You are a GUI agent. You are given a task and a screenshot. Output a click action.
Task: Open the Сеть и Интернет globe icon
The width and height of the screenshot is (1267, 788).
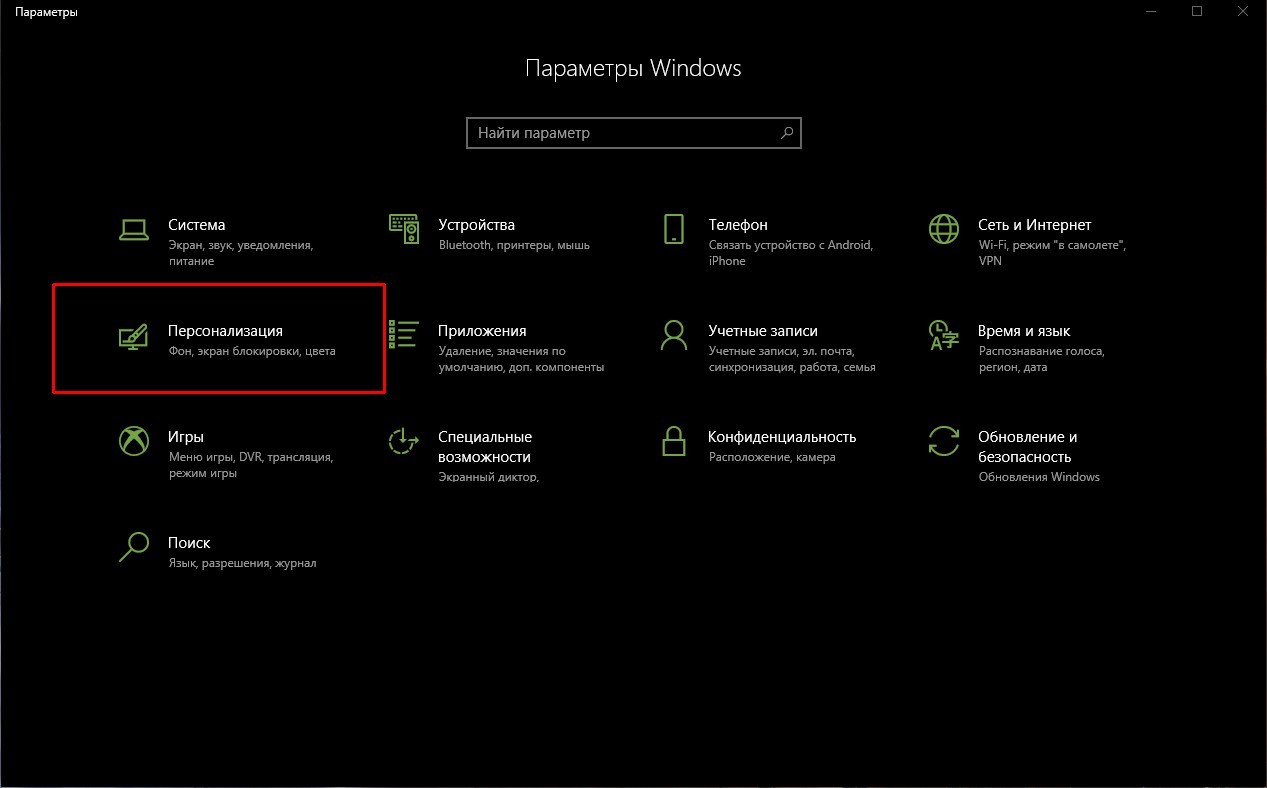944,229
